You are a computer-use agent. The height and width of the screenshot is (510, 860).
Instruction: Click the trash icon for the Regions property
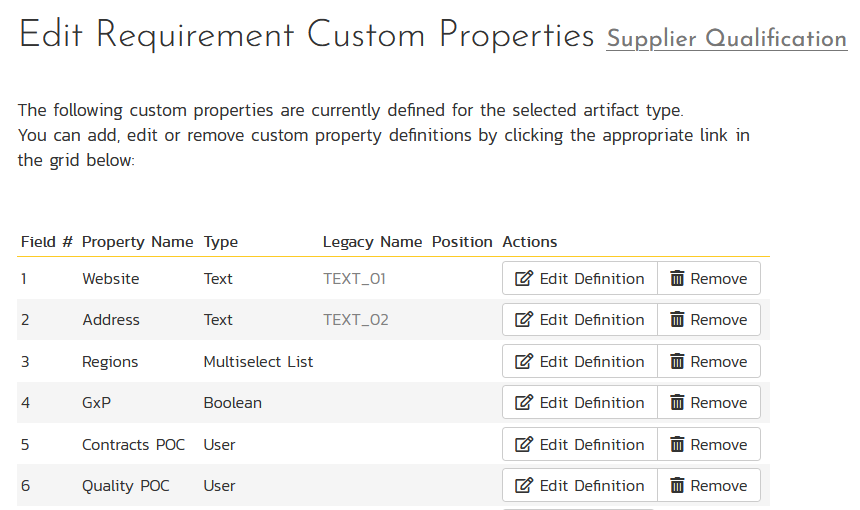tap(677, 362)
